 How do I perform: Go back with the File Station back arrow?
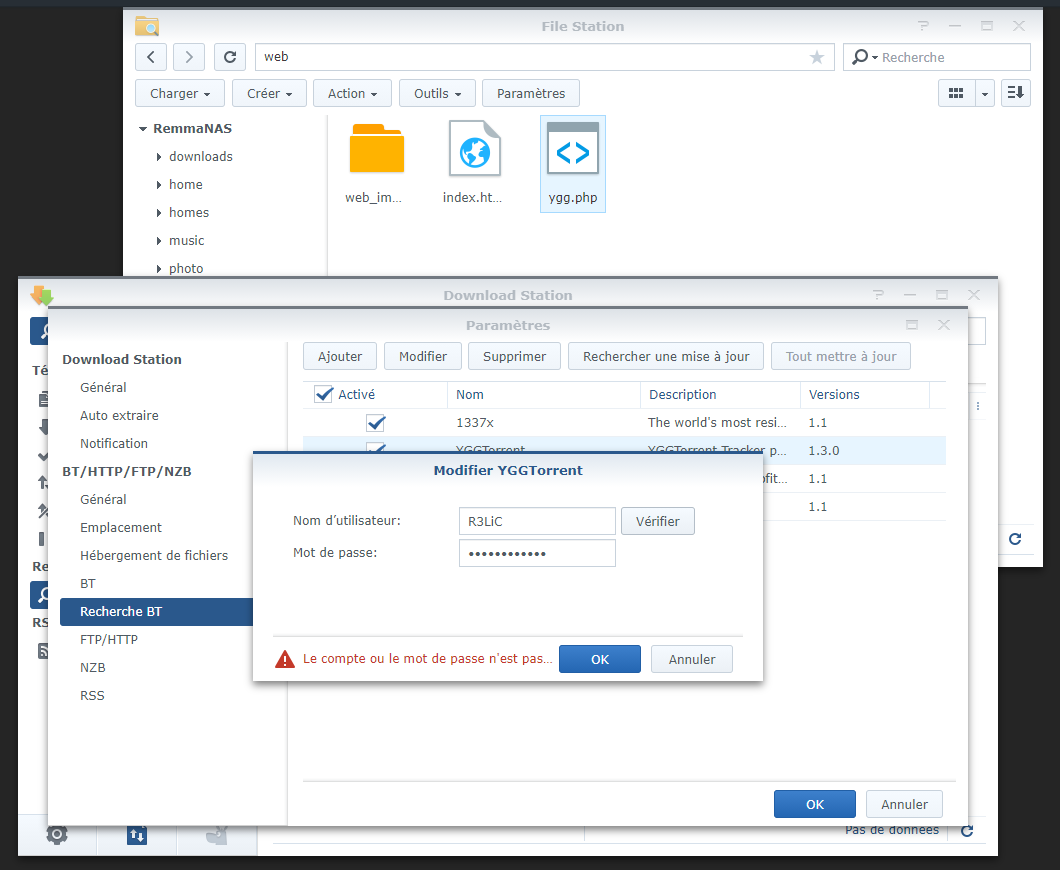[x=151, y=57]
